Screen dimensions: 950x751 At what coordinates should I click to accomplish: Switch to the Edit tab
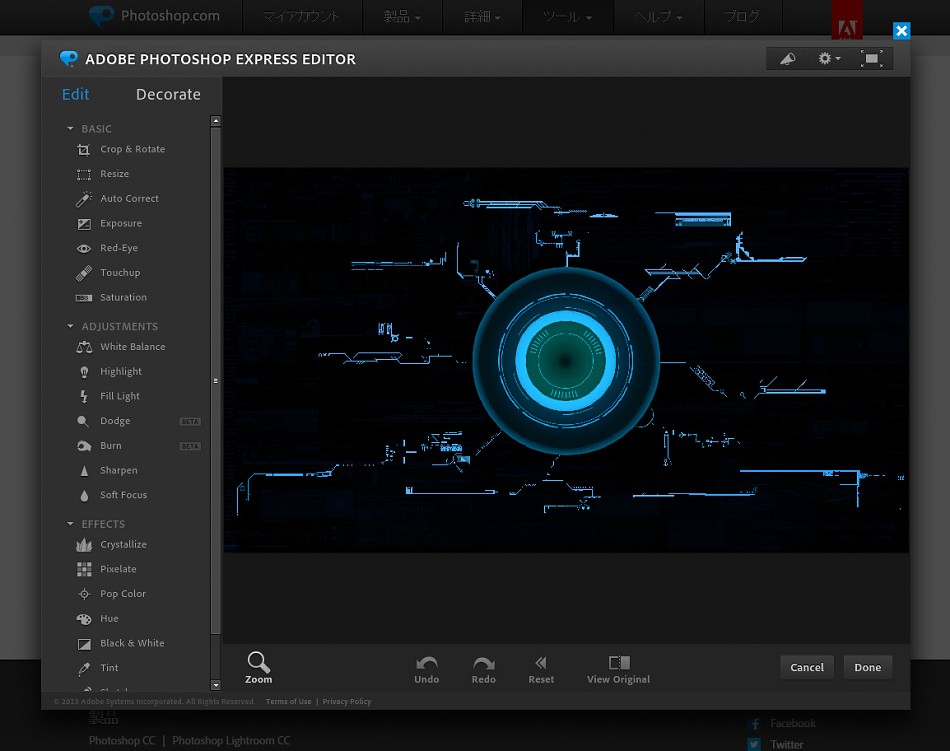(x=76, y=94)
